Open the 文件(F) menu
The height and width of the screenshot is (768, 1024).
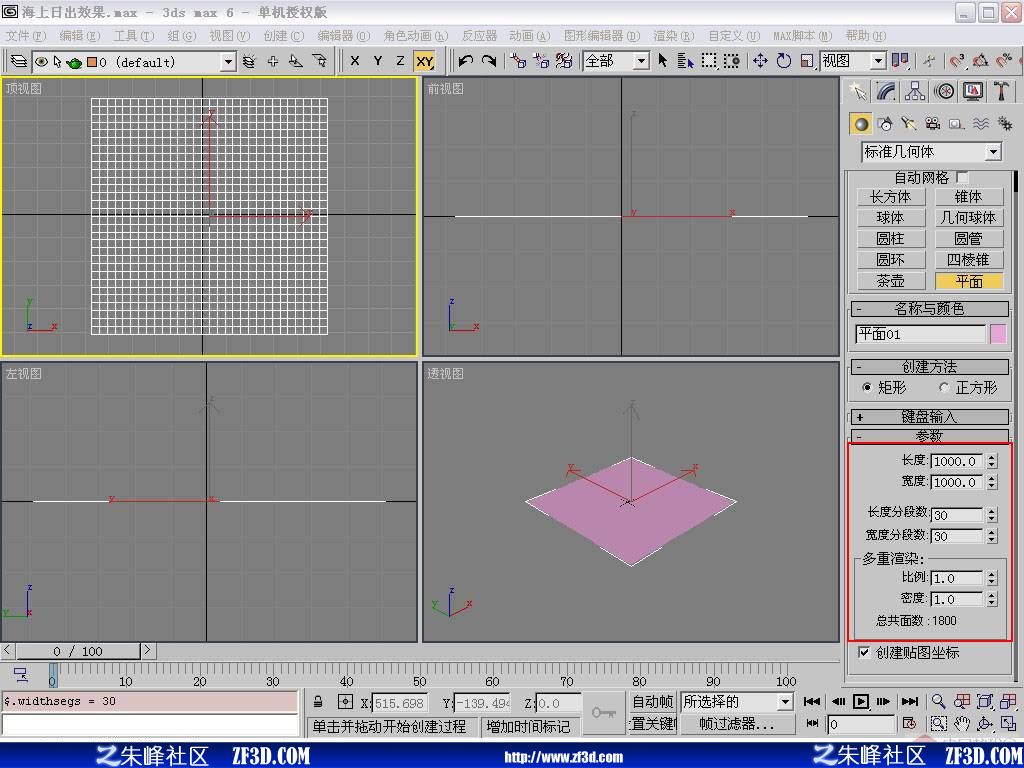pyautogui.click(x=25, y=35)
